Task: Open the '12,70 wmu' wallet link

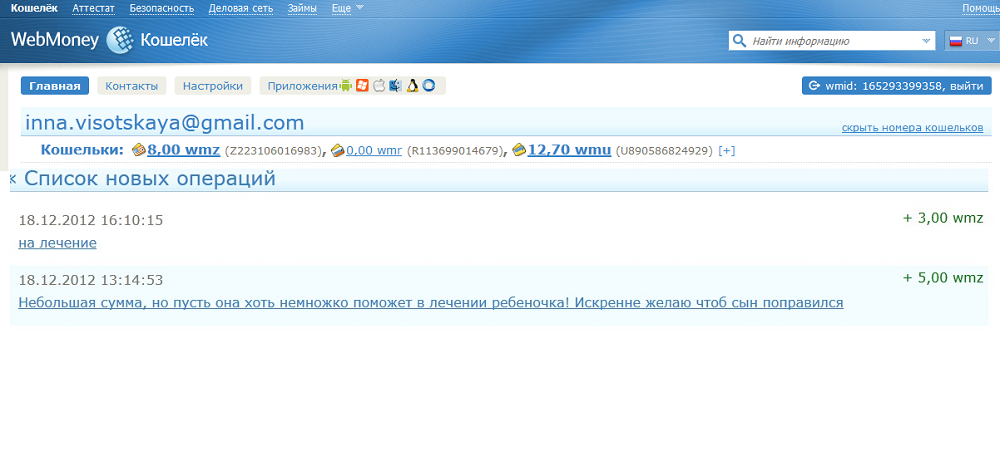Action: point(570,150)
